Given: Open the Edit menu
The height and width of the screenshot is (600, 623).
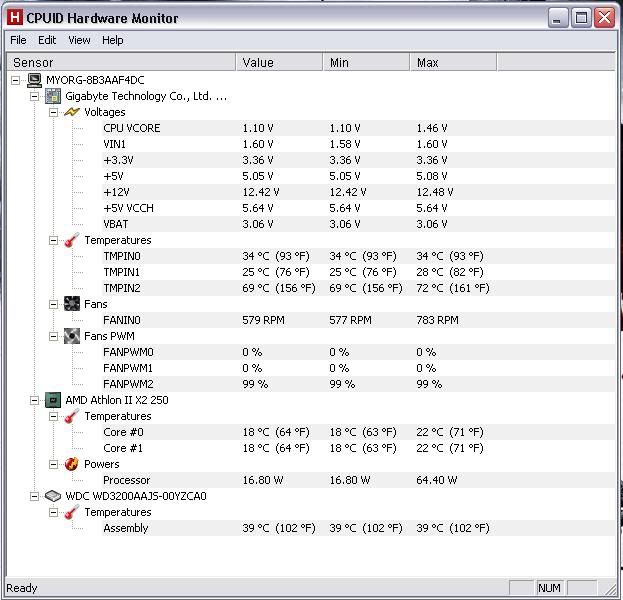Looking at the screenshot, I should 47,40.
